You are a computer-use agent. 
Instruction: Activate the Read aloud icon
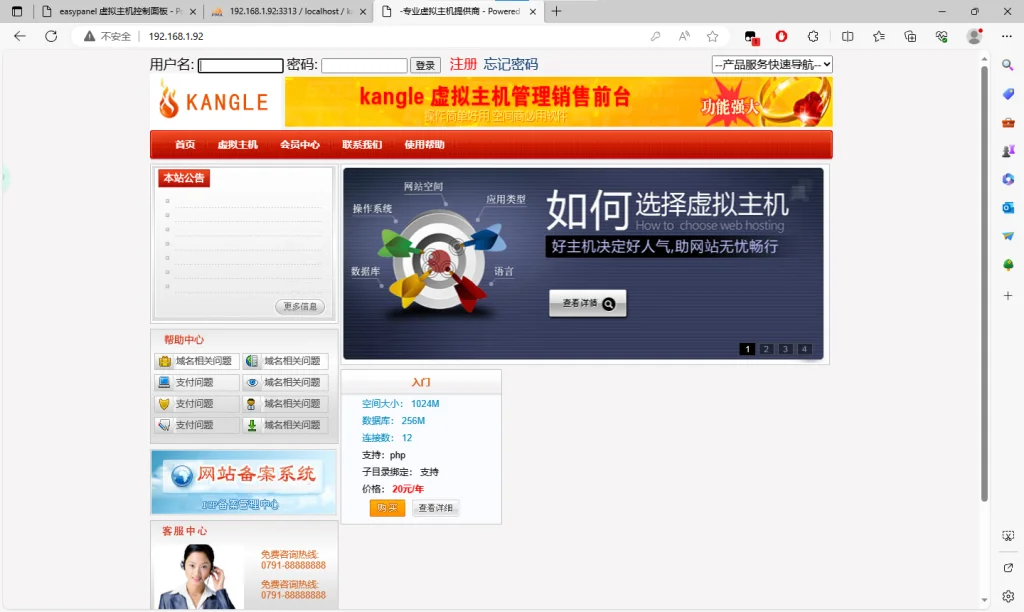coord(684,37)
